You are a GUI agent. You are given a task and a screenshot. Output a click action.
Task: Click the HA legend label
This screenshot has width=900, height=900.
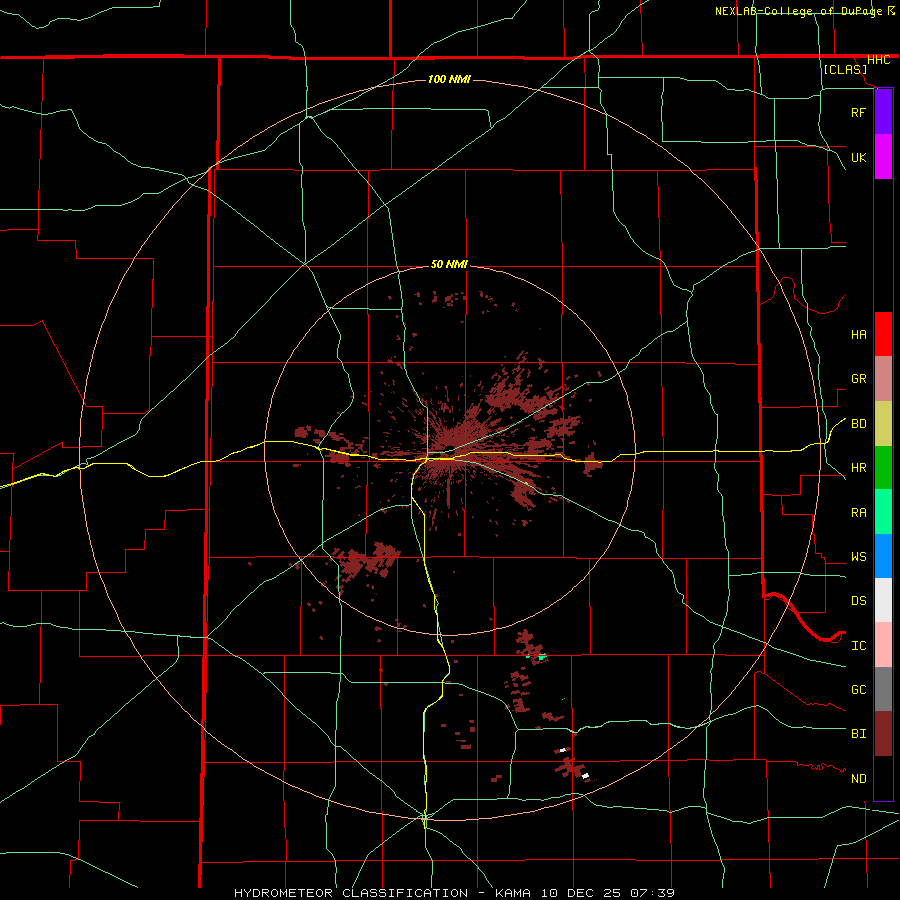(x=858, y=335)
